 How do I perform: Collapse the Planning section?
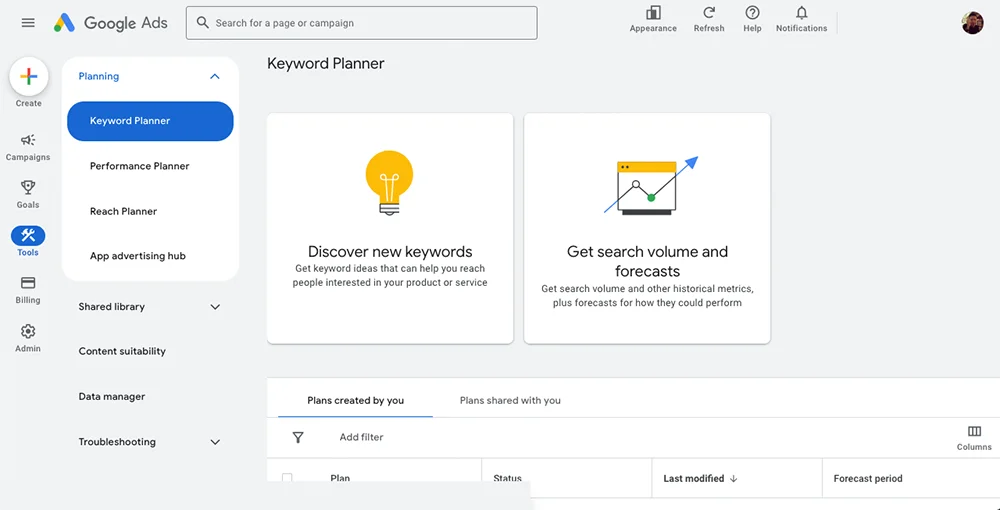(x=214, y=77)
